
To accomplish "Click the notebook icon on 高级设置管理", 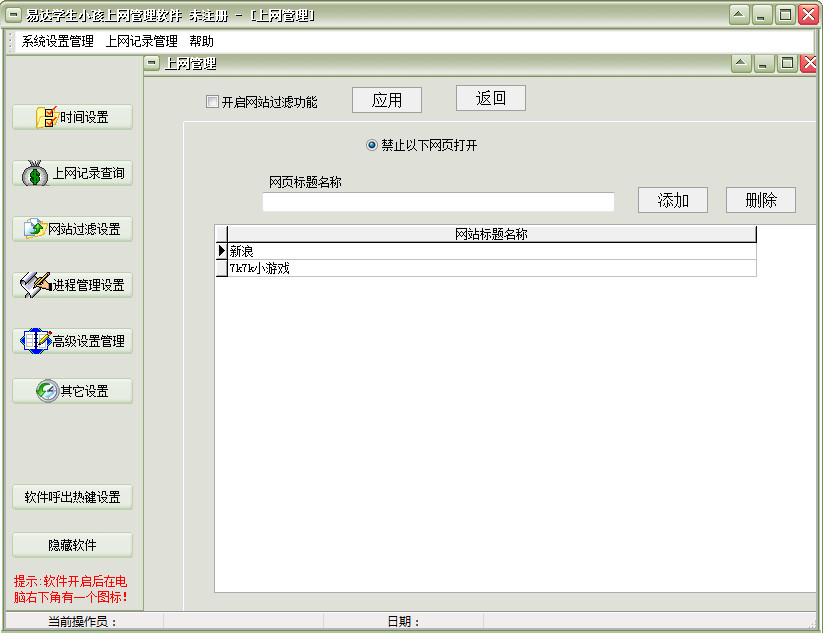I will [36, 341].
